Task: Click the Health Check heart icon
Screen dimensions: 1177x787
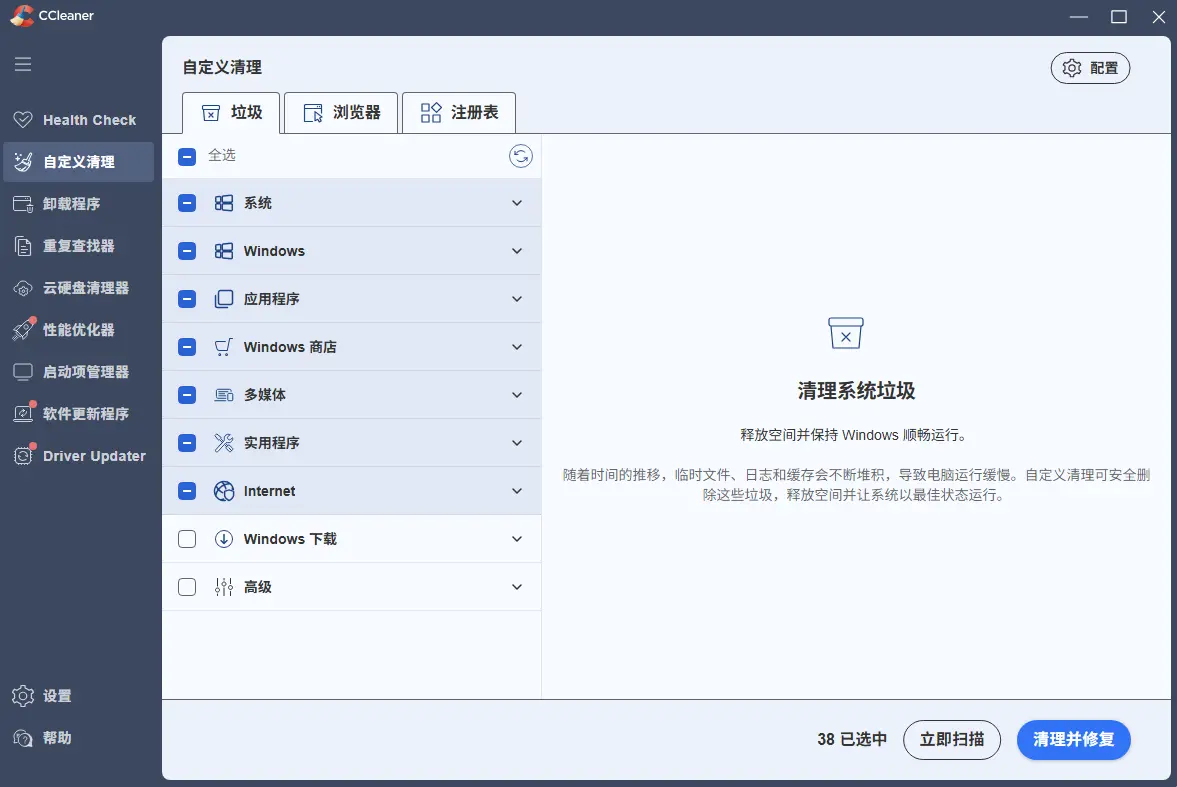Action: 23,119
